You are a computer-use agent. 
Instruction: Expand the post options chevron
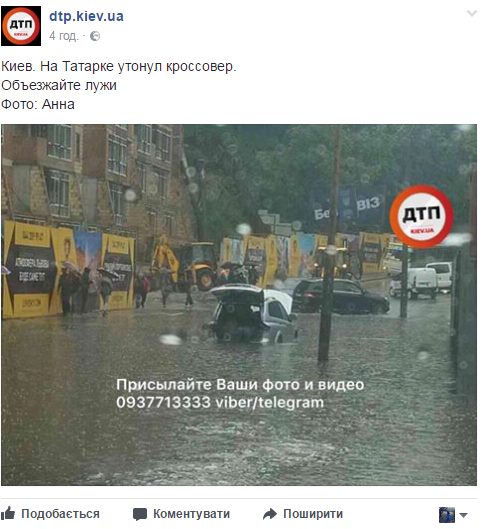click(x=472, y=13)
